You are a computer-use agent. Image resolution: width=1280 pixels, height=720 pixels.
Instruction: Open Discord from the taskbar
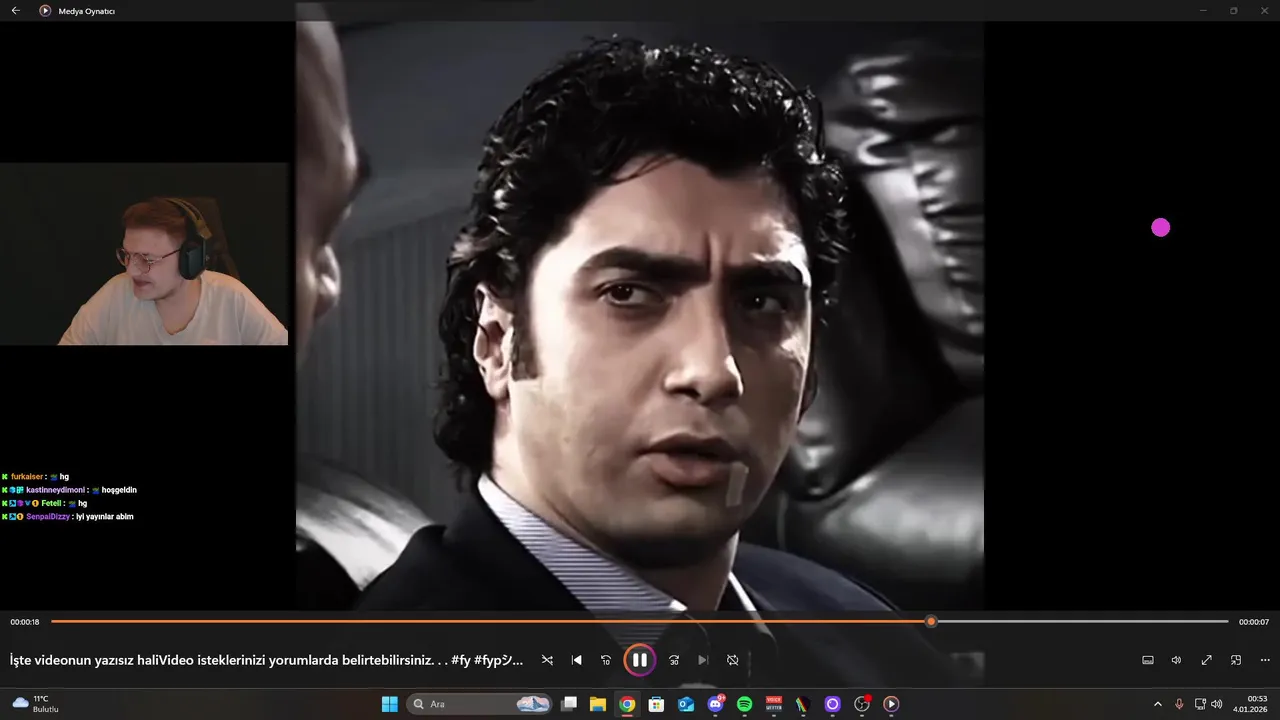[715, 704]
